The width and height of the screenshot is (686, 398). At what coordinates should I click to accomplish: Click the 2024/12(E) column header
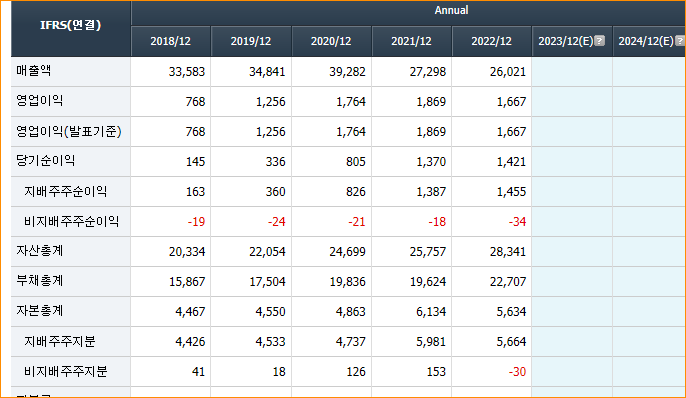tap(649, 41)
